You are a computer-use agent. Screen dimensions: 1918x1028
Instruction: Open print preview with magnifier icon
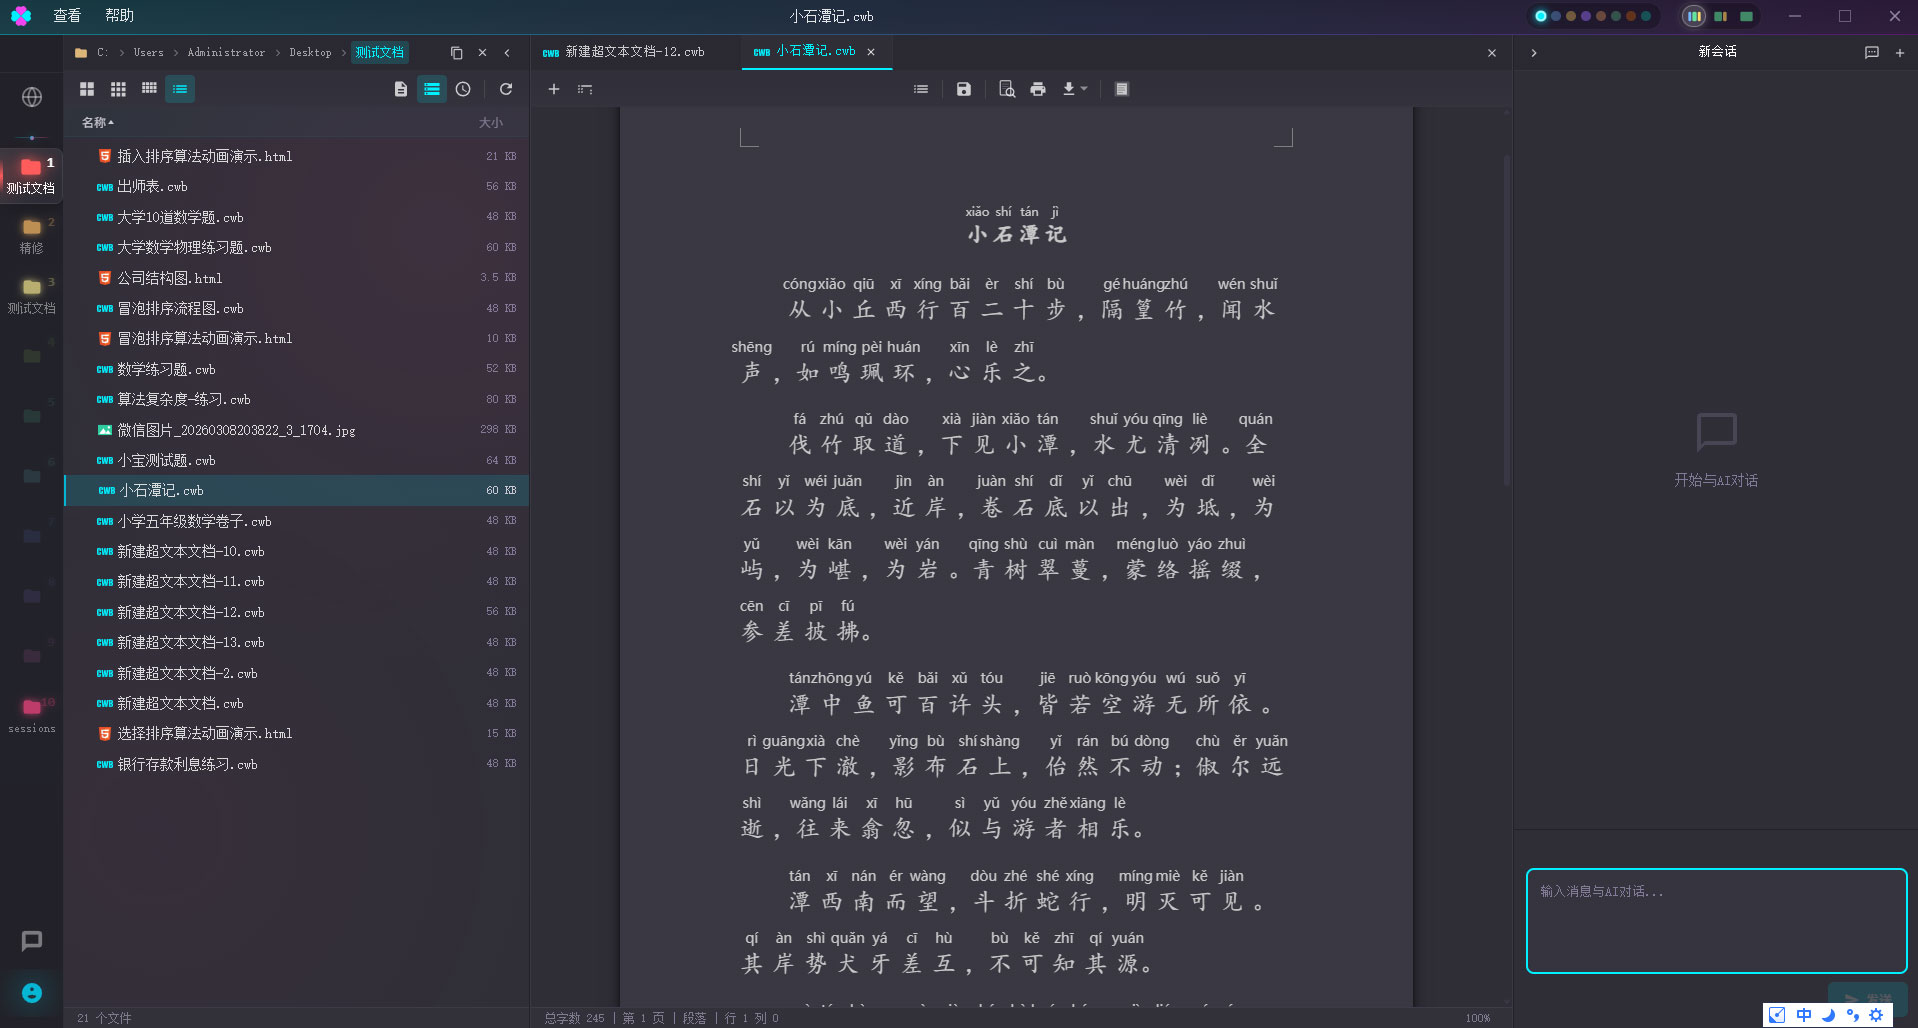point(1007,89)
